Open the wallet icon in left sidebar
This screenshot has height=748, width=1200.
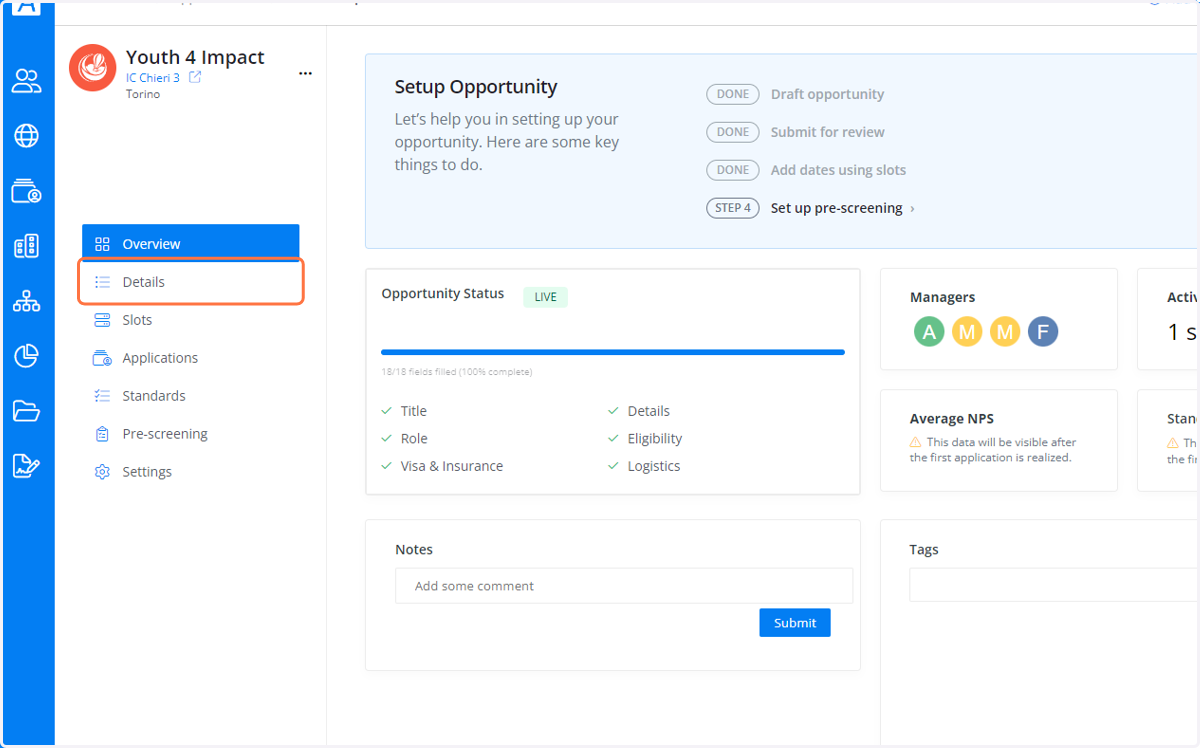[27, 191]
